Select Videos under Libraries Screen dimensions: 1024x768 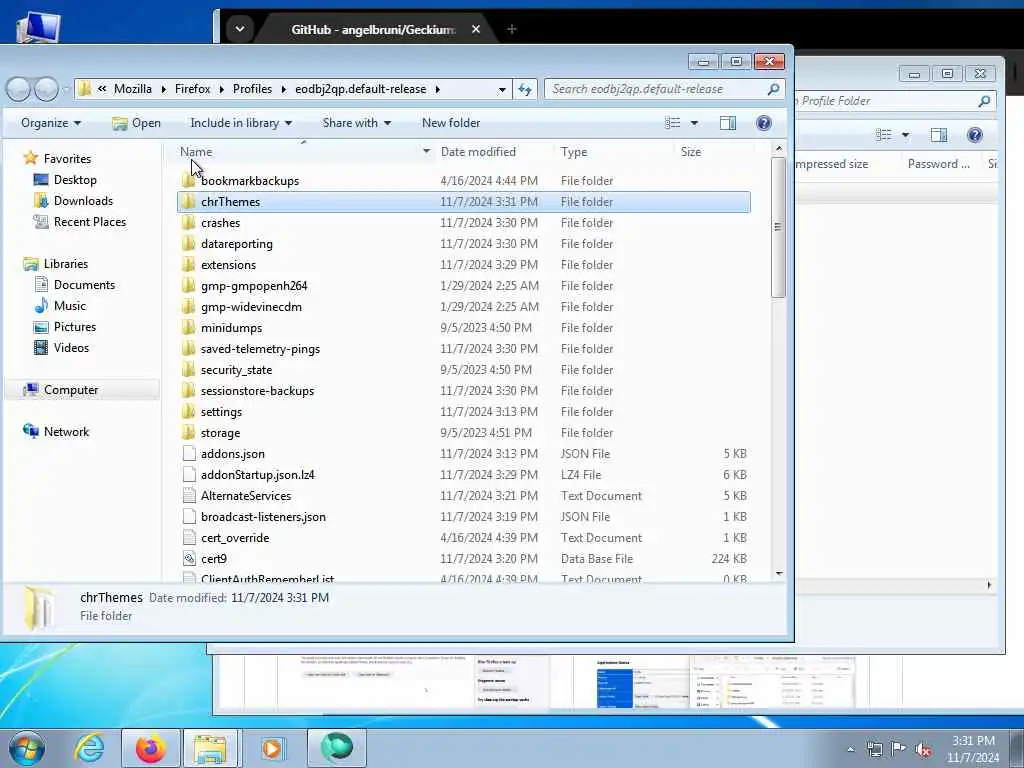[71, 347]
